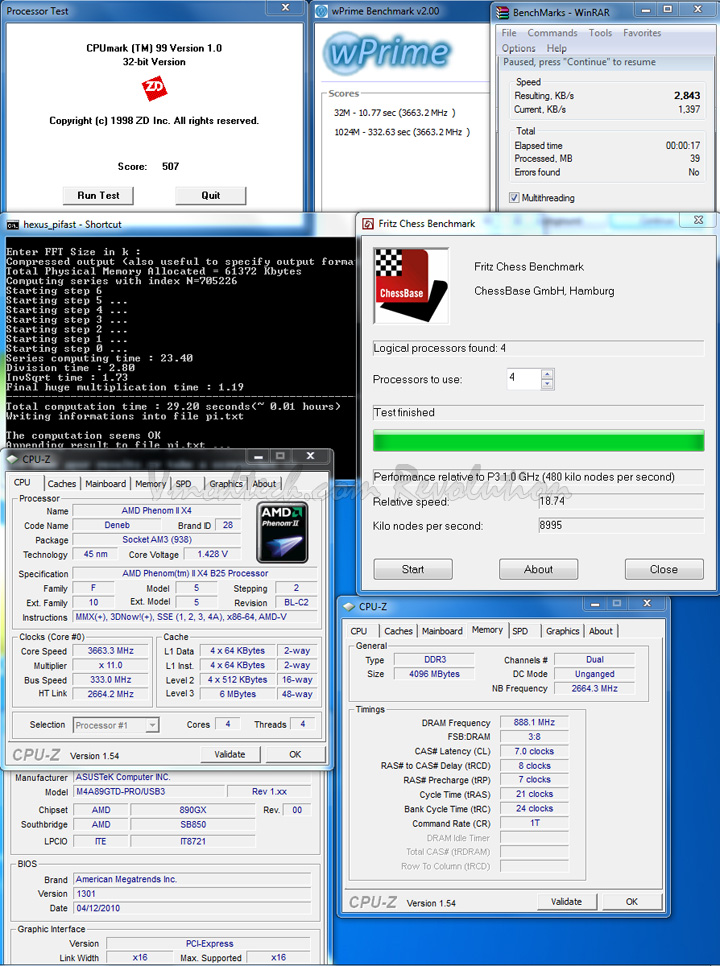This screenshot has height=966, width=720.
Task: Select Caches tab in CPU-Z Memory window
Action: [398, 631]
